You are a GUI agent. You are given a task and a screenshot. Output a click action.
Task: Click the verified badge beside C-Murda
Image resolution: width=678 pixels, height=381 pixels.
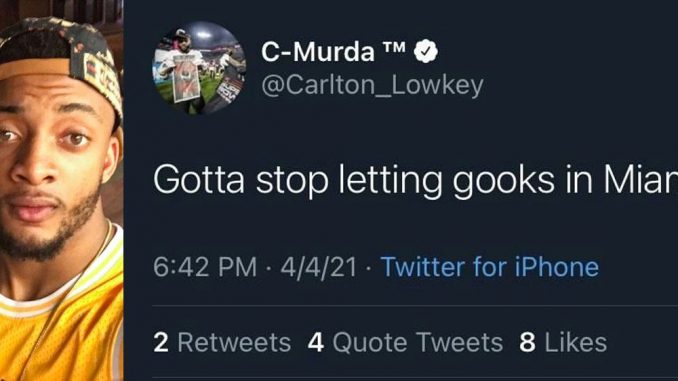pyautogui.click(x=426, y=51)
